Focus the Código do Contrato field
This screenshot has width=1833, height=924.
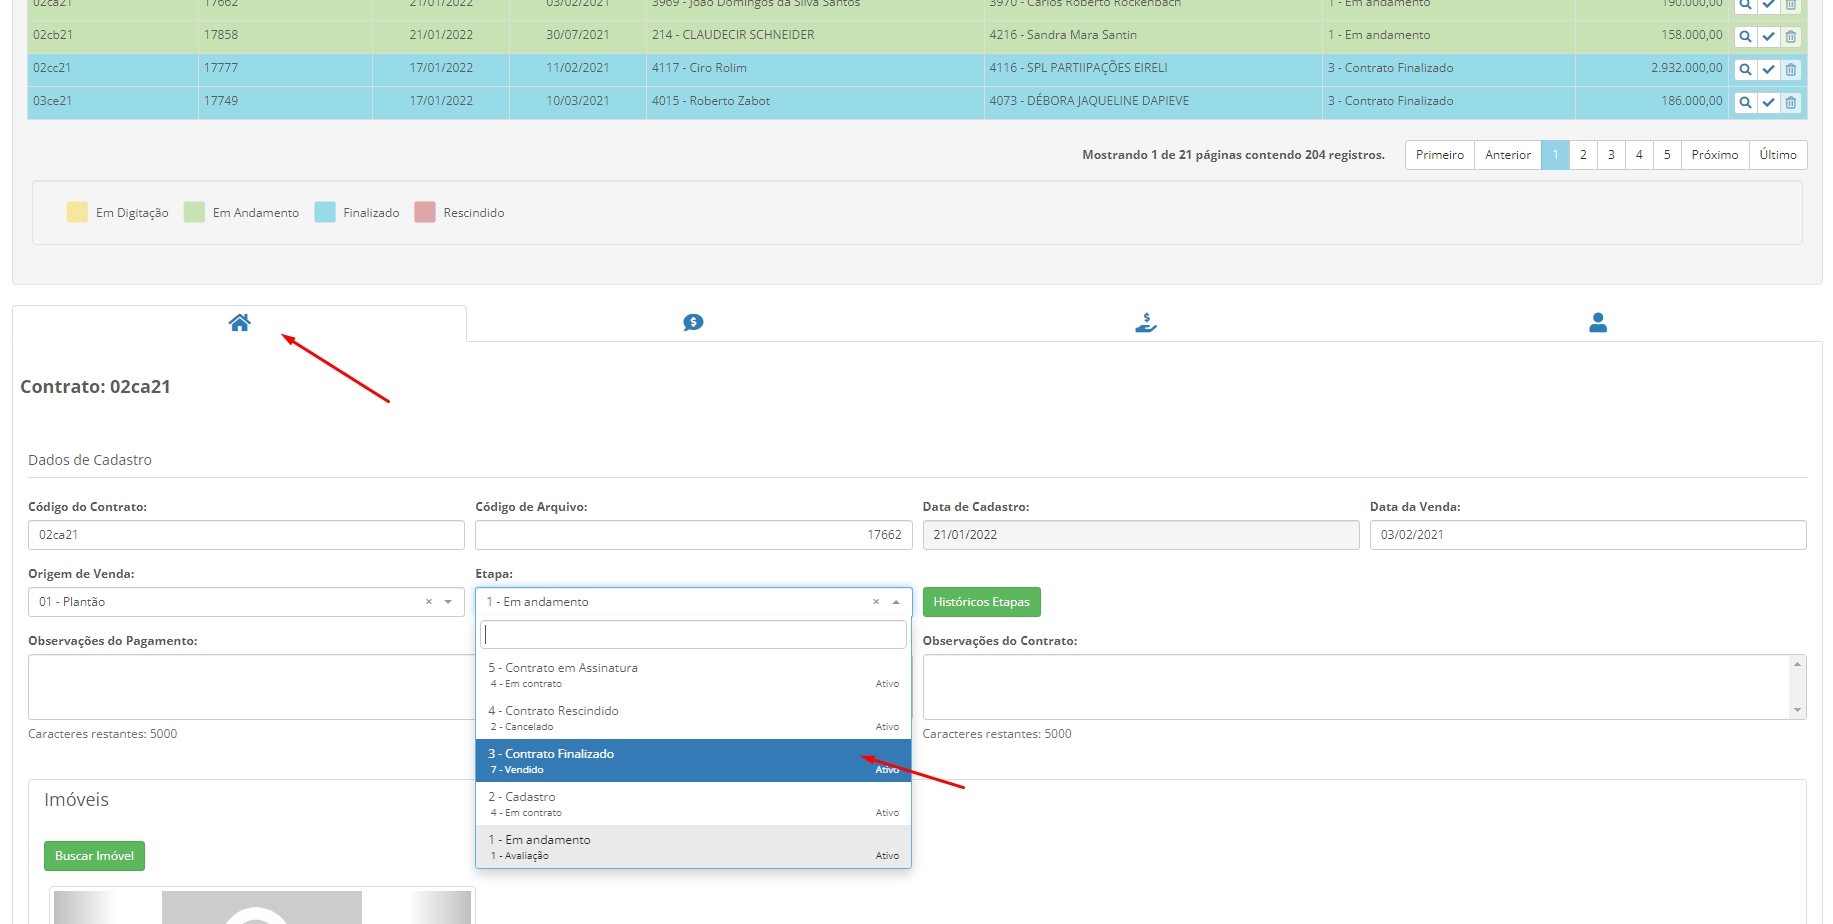click(x=246, y=535)
